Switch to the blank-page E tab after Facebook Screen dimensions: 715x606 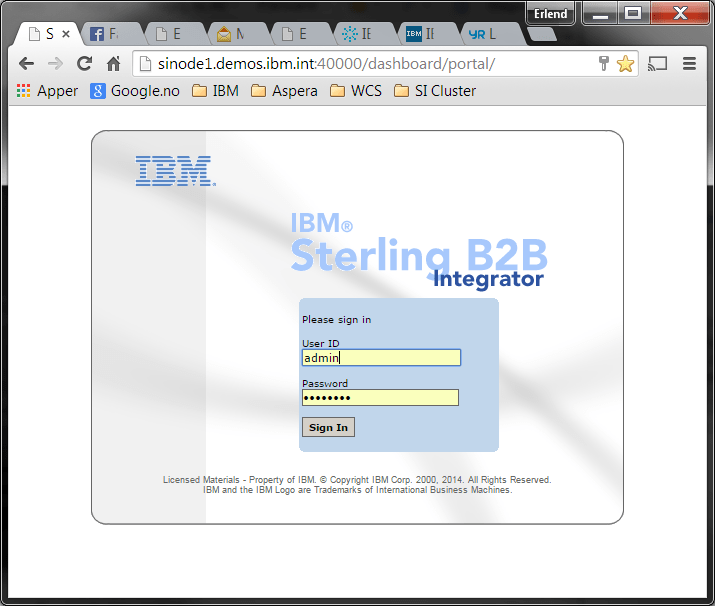(x=175, y=34)
